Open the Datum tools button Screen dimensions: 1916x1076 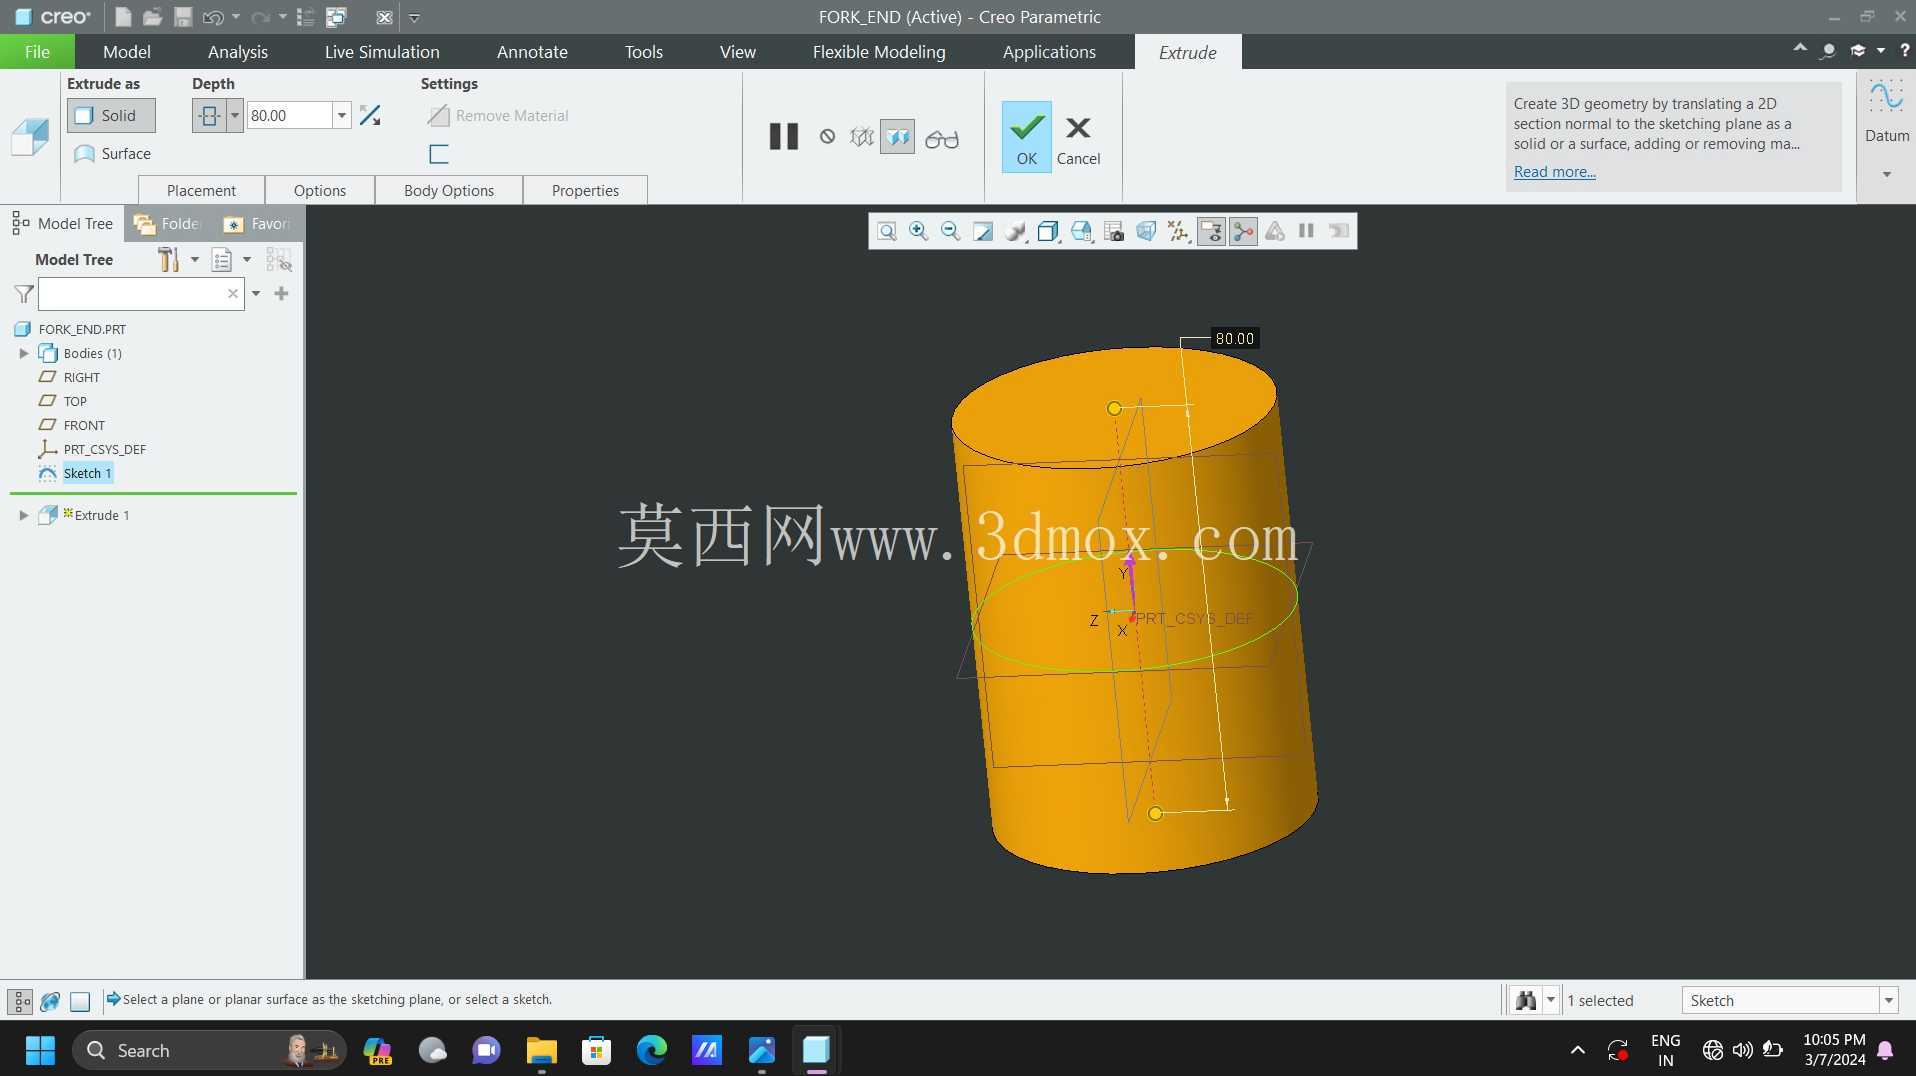(1887, 112)
